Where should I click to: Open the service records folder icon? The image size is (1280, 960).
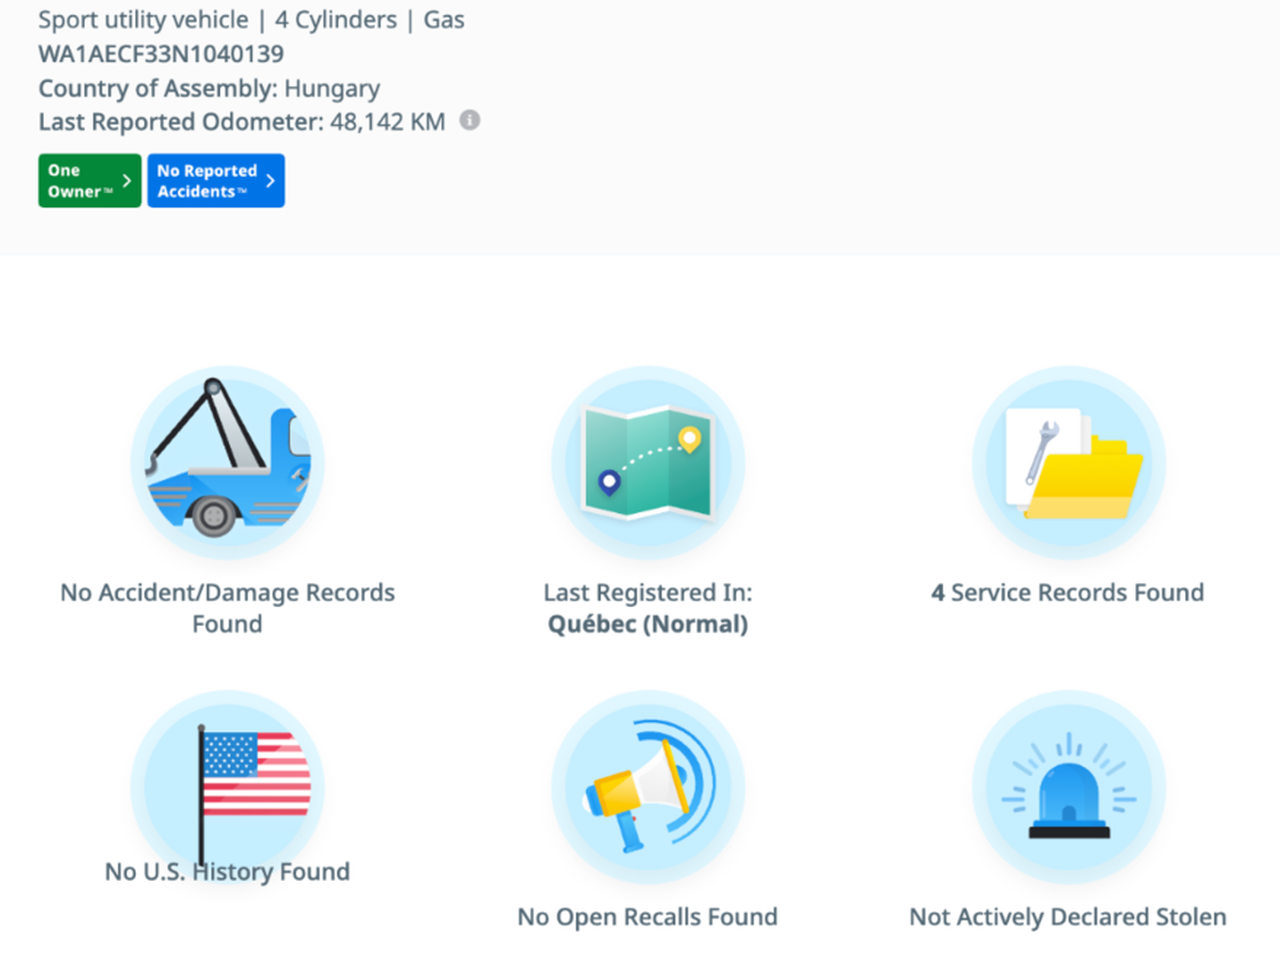click(1068, 463)
